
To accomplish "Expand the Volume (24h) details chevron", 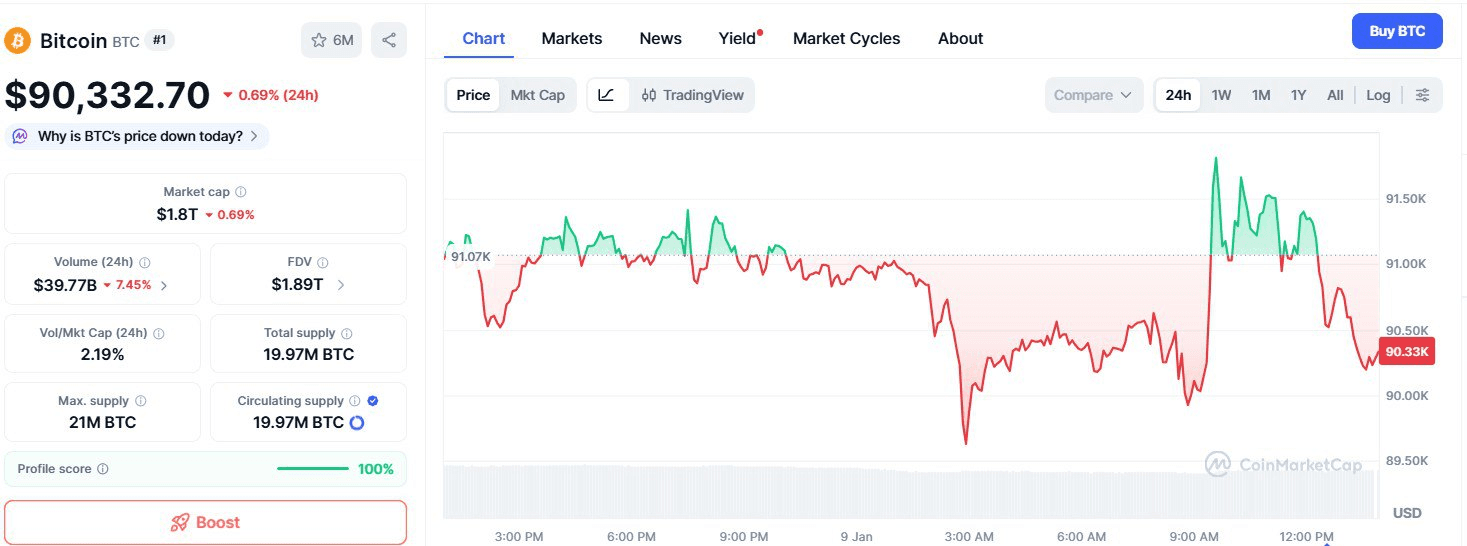I will [164, 285].
